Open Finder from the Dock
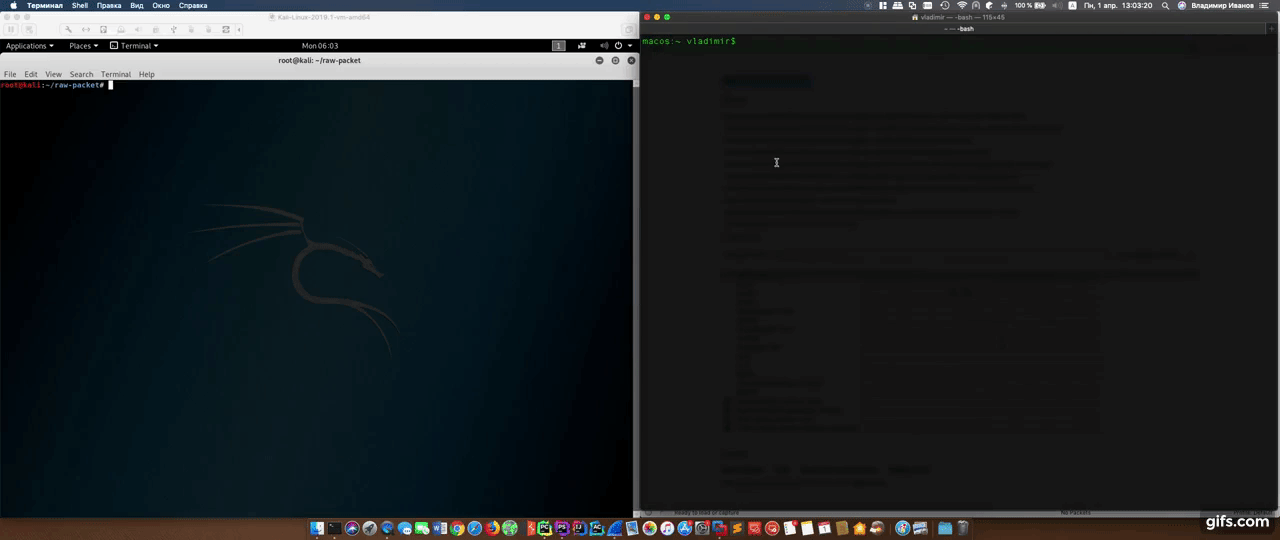1280x540 pixels. click(317, 528)
